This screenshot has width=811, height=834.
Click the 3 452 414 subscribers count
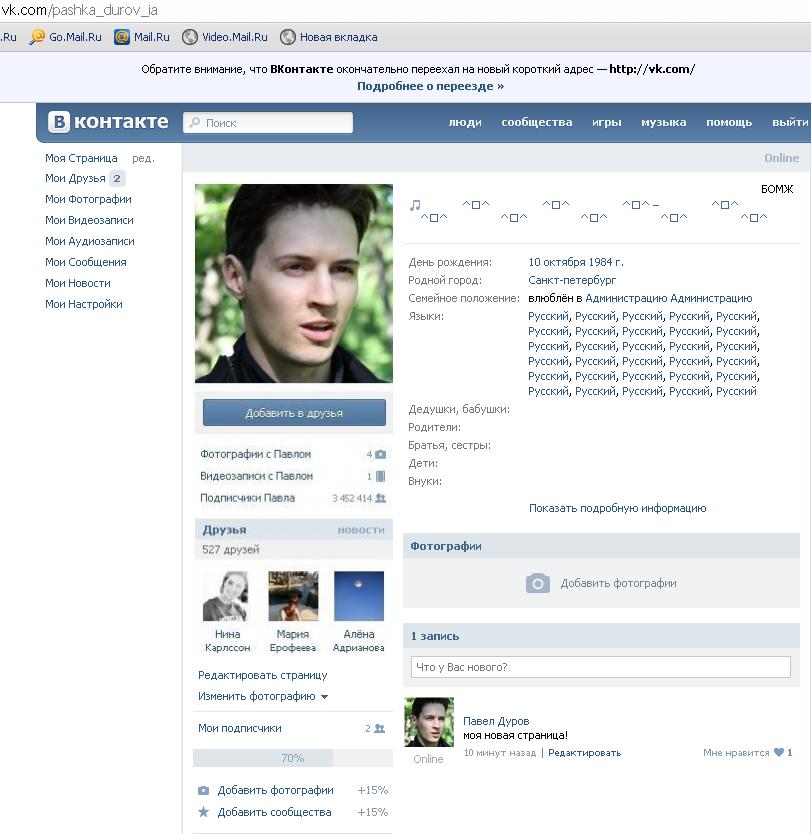coord(352,498)
